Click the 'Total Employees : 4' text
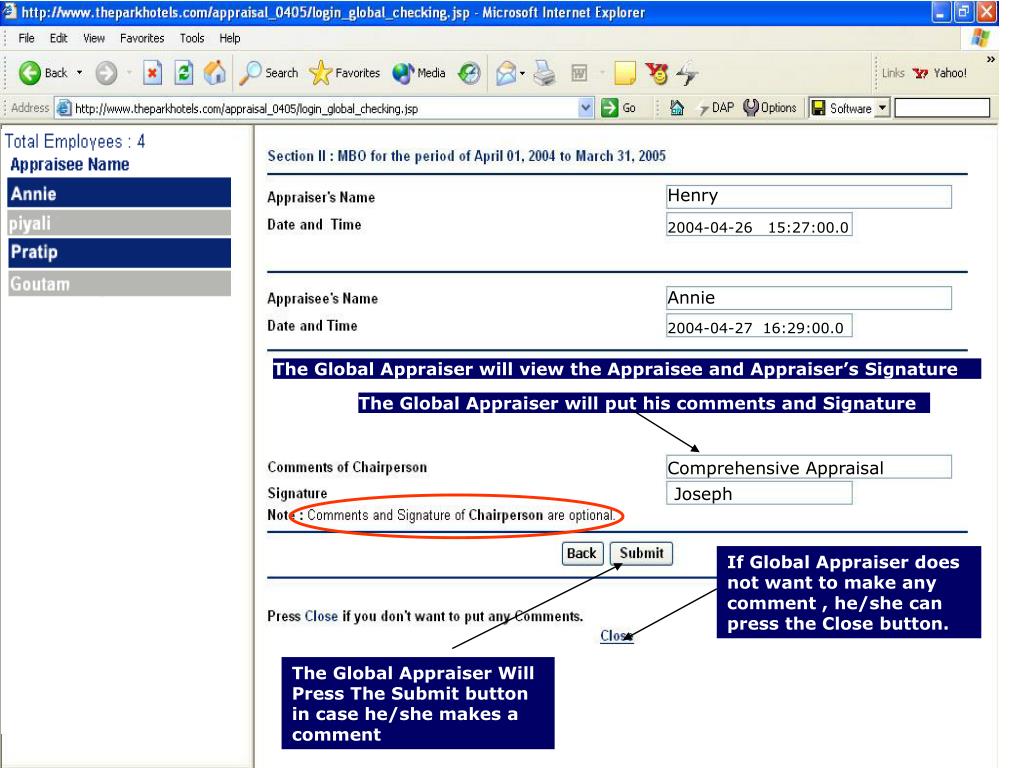Viewport: 1024px width, 768px height. coord(75,141)
